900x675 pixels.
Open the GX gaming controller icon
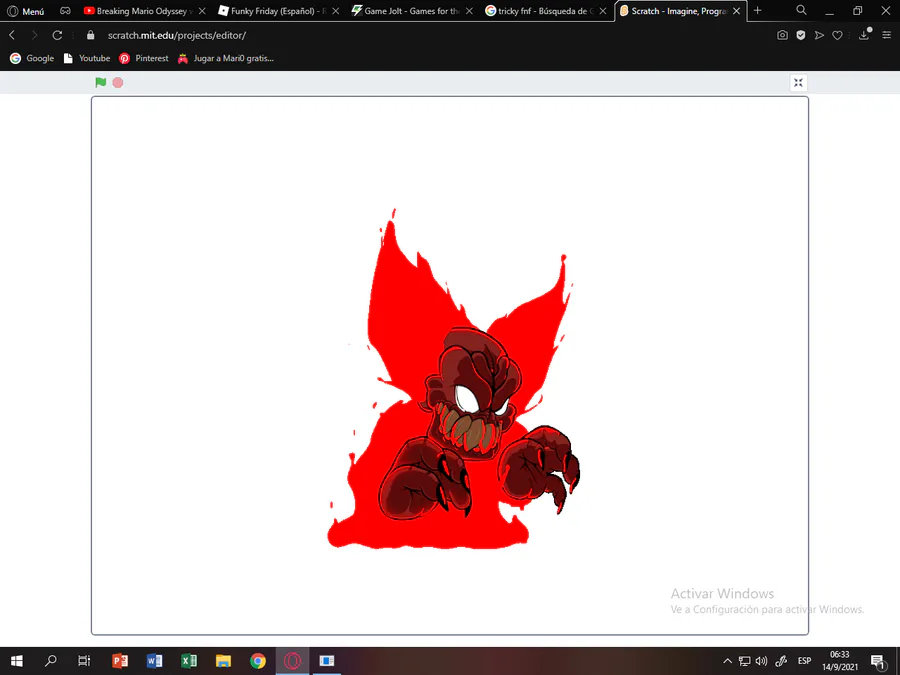65,11
